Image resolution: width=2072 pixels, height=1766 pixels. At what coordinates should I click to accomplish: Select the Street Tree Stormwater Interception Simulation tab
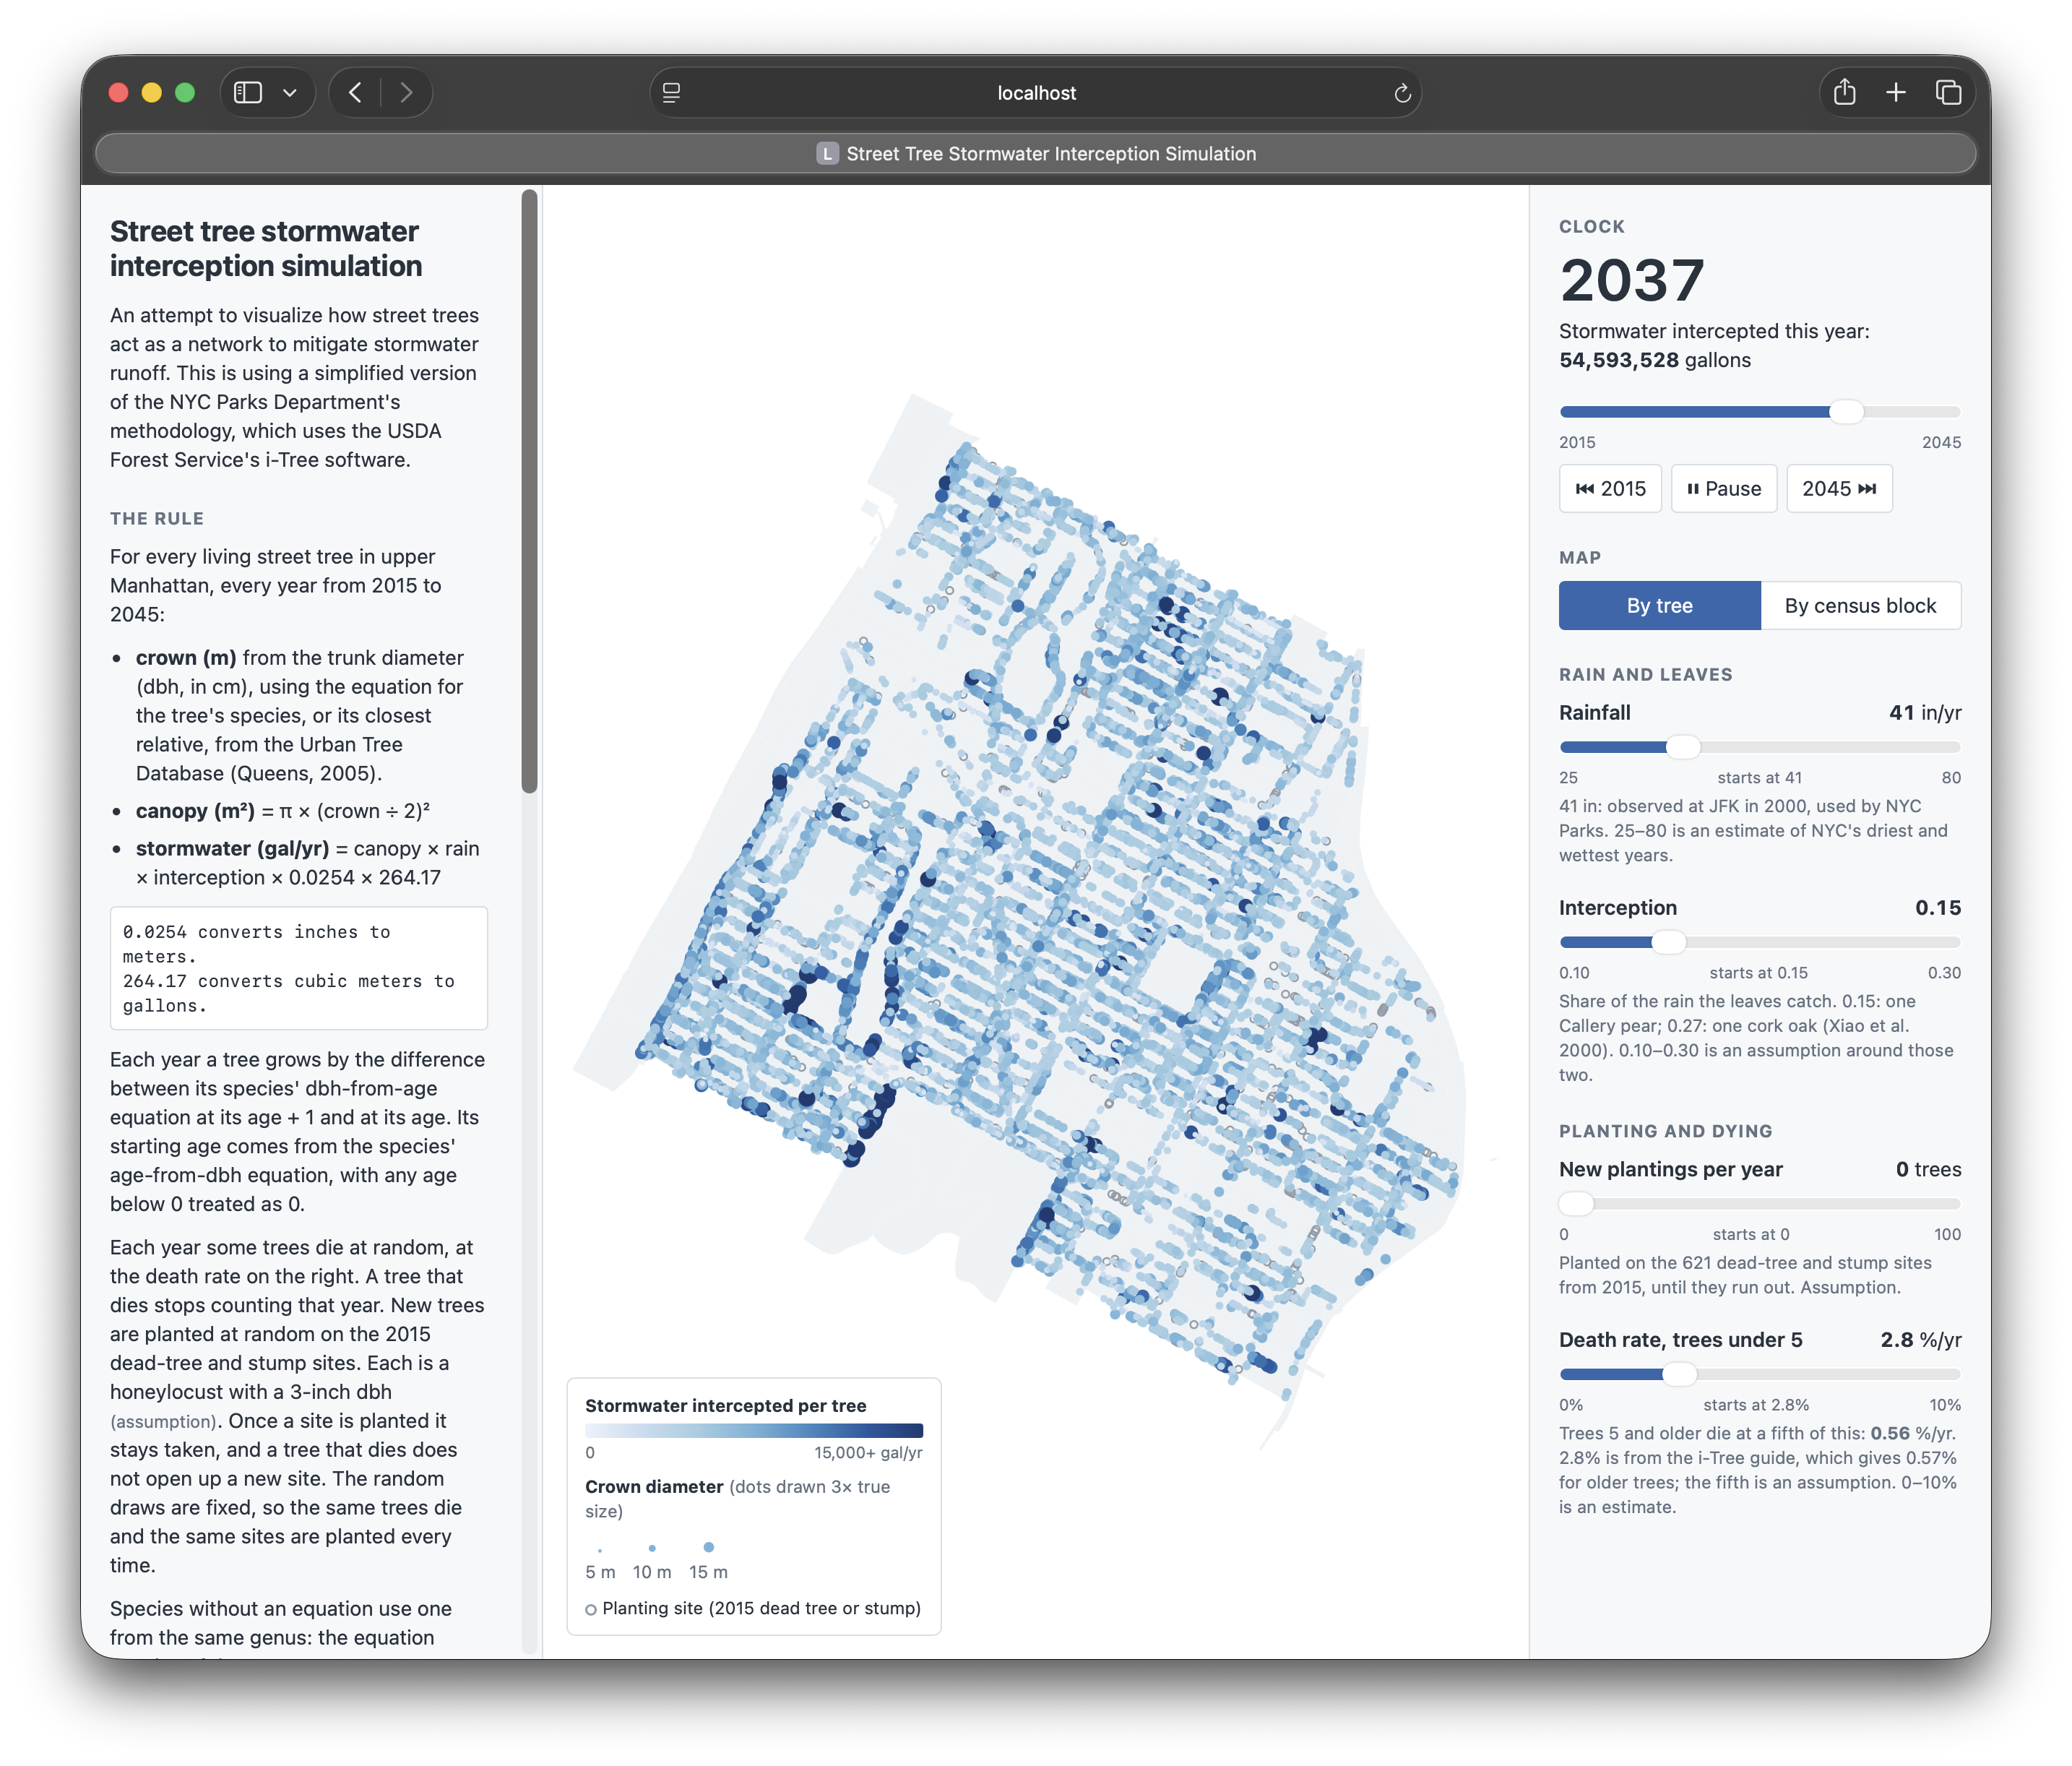coord(1036,154)
